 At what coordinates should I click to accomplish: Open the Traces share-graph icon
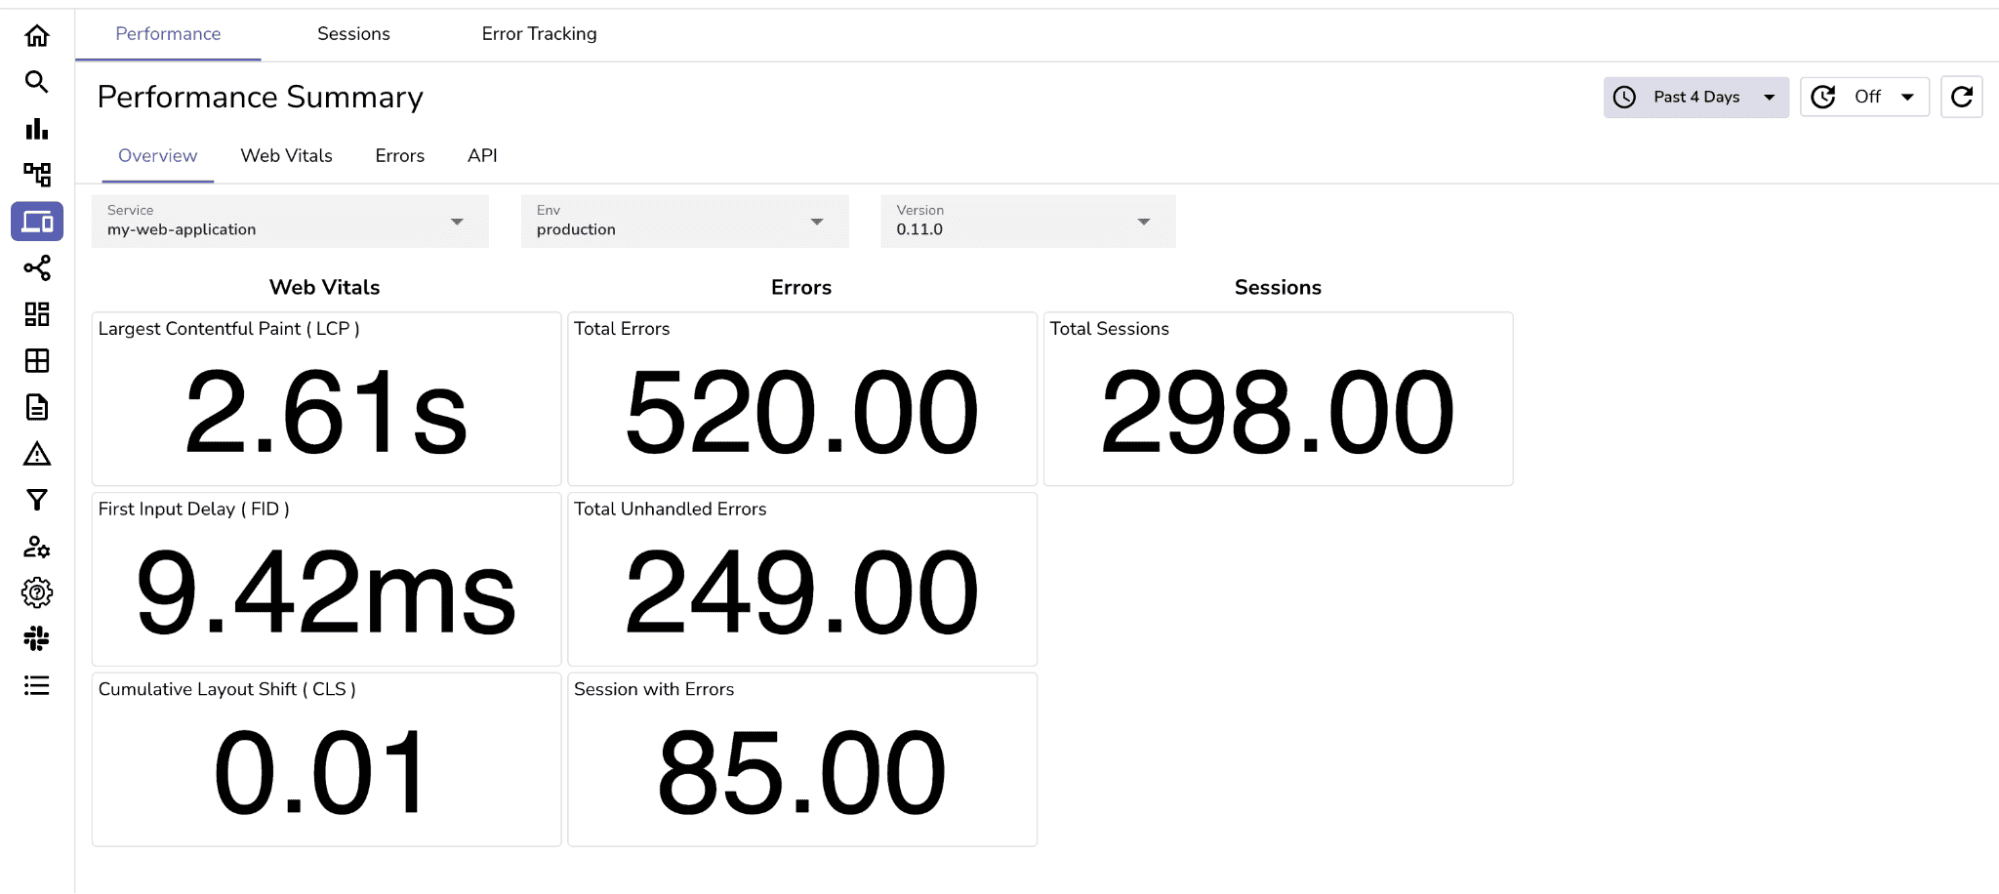37,268
